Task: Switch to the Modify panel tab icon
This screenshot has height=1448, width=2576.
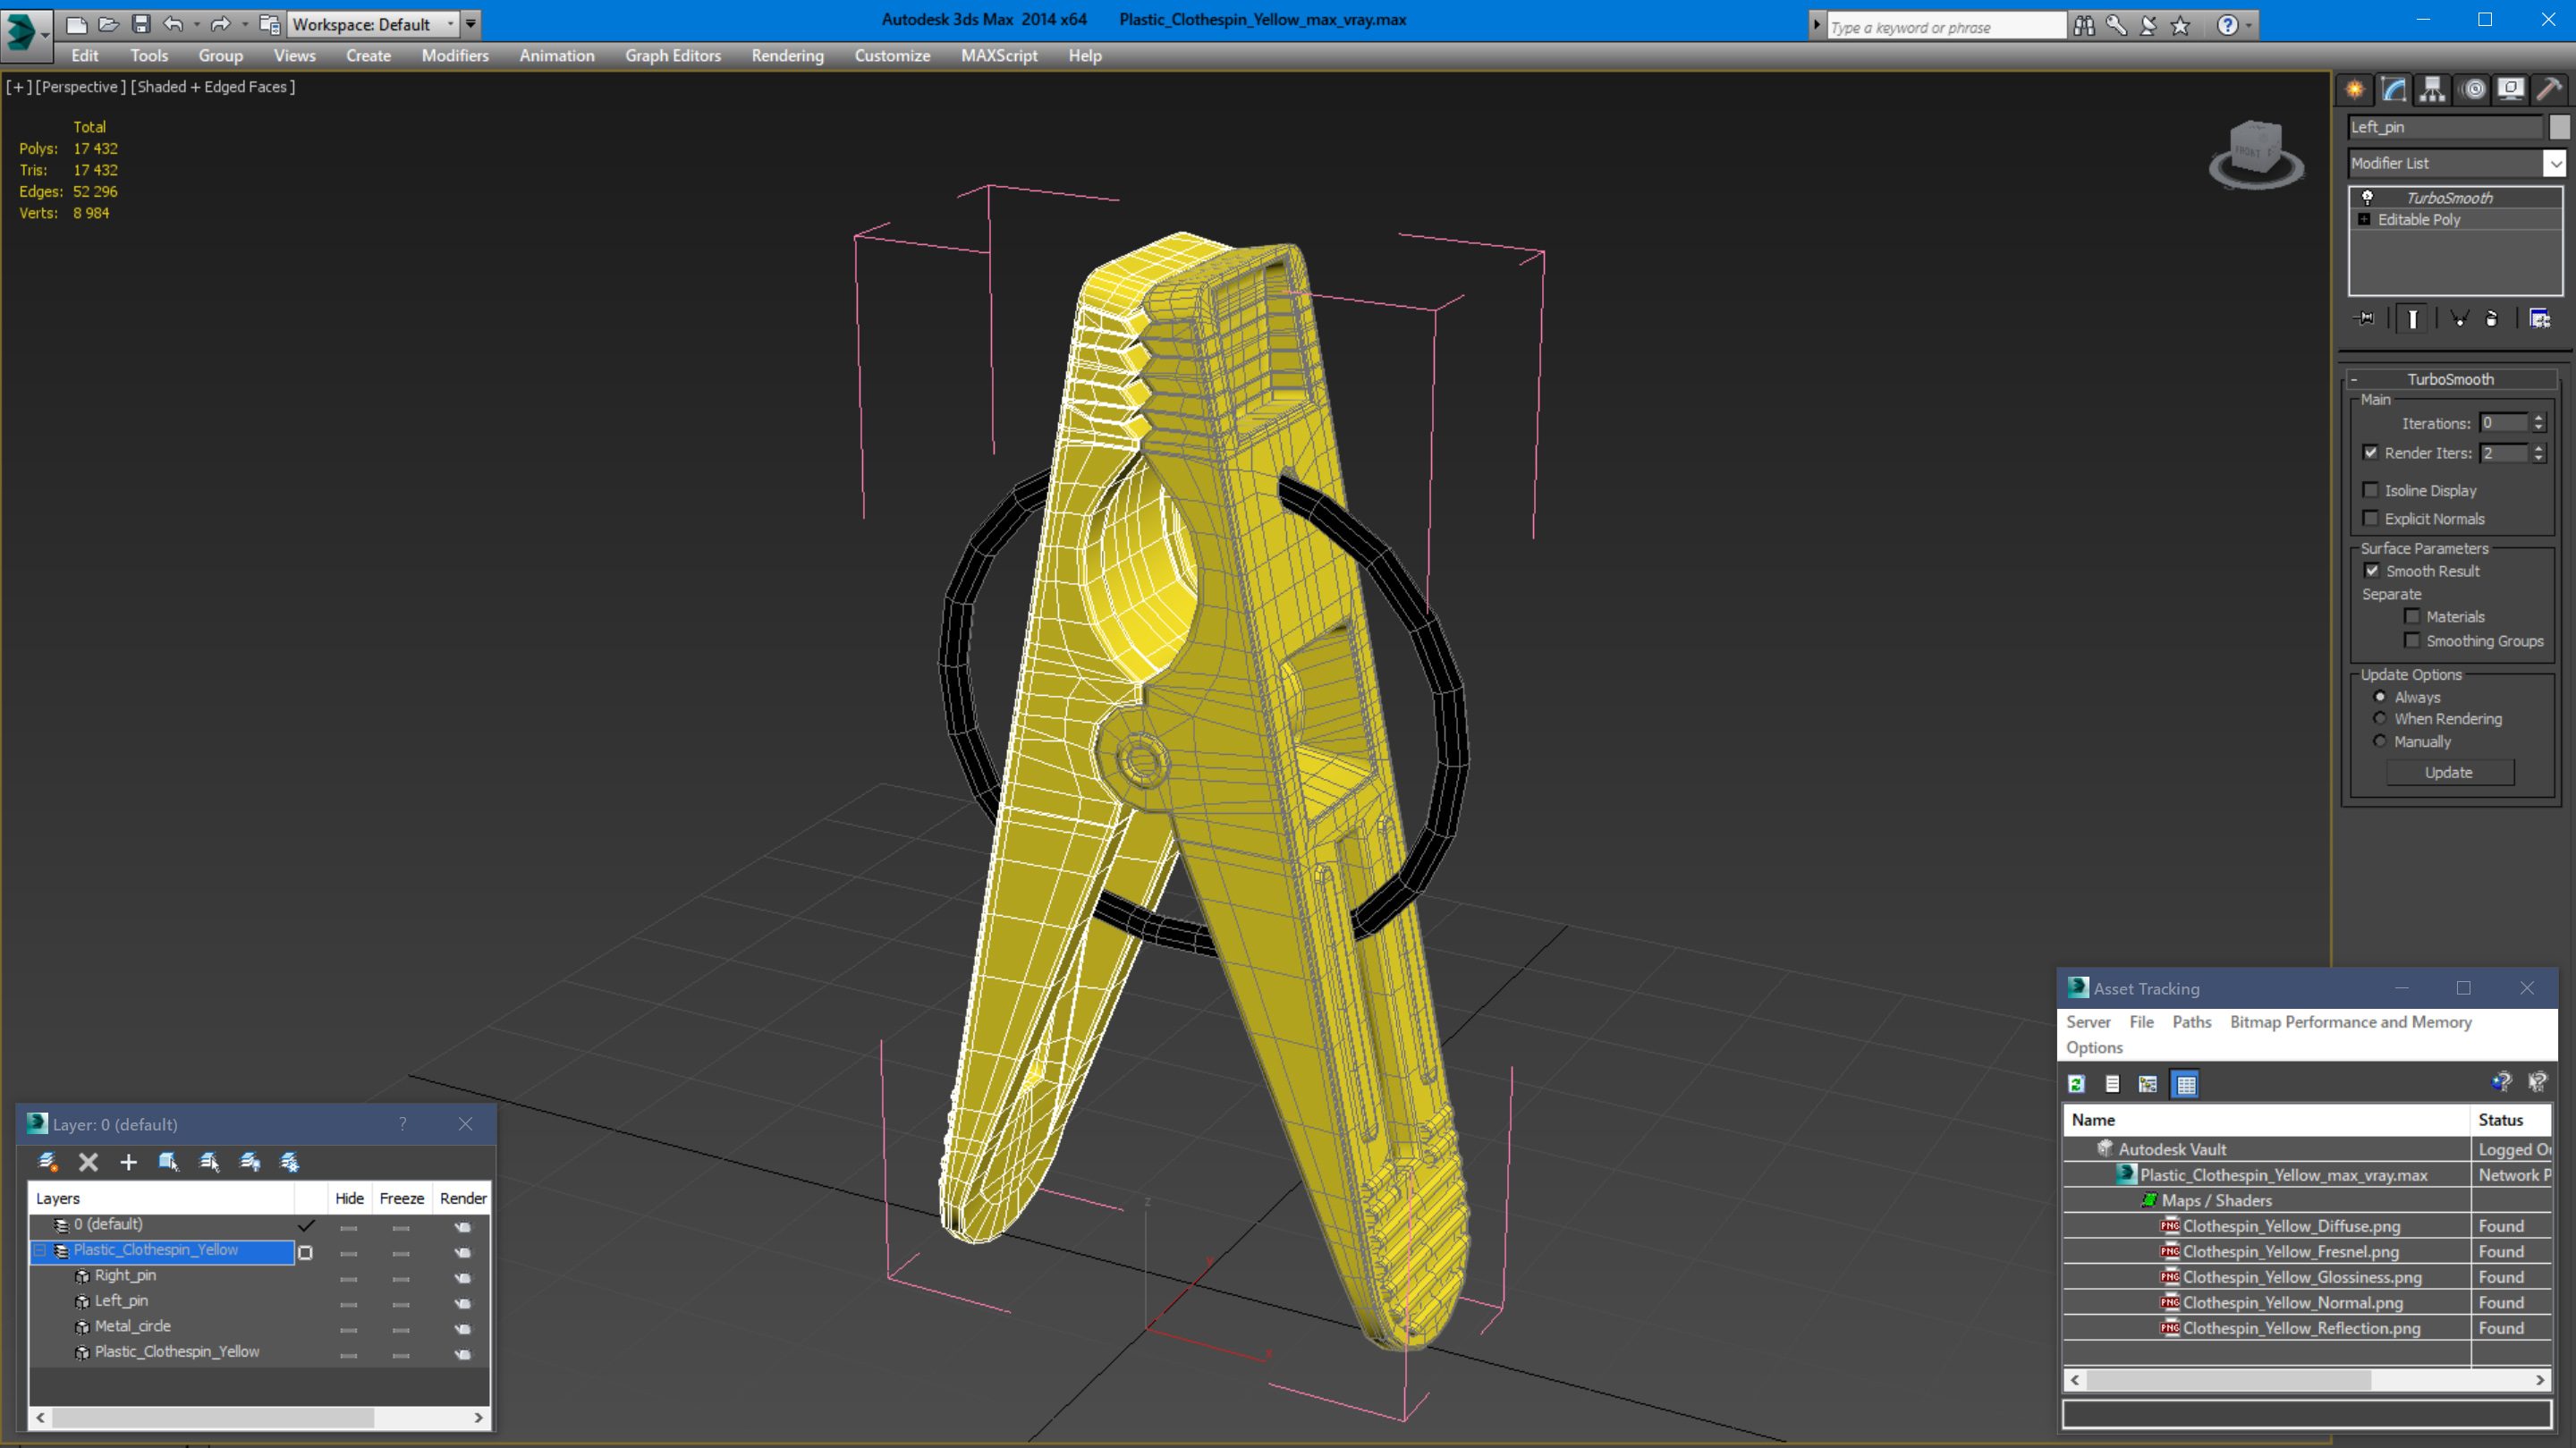Action: (x=2394, y=90)
